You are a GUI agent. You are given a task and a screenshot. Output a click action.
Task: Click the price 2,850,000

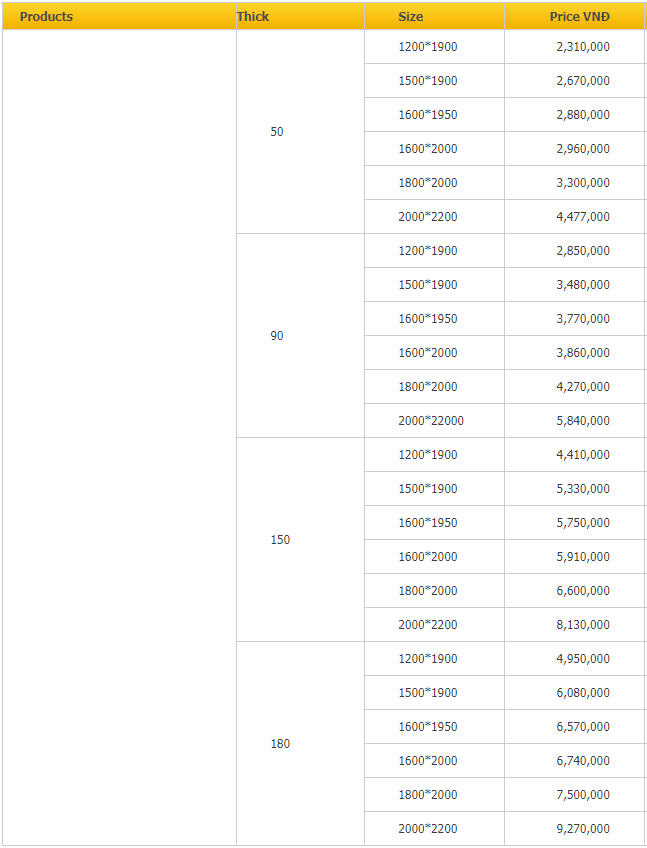point(583,251)
